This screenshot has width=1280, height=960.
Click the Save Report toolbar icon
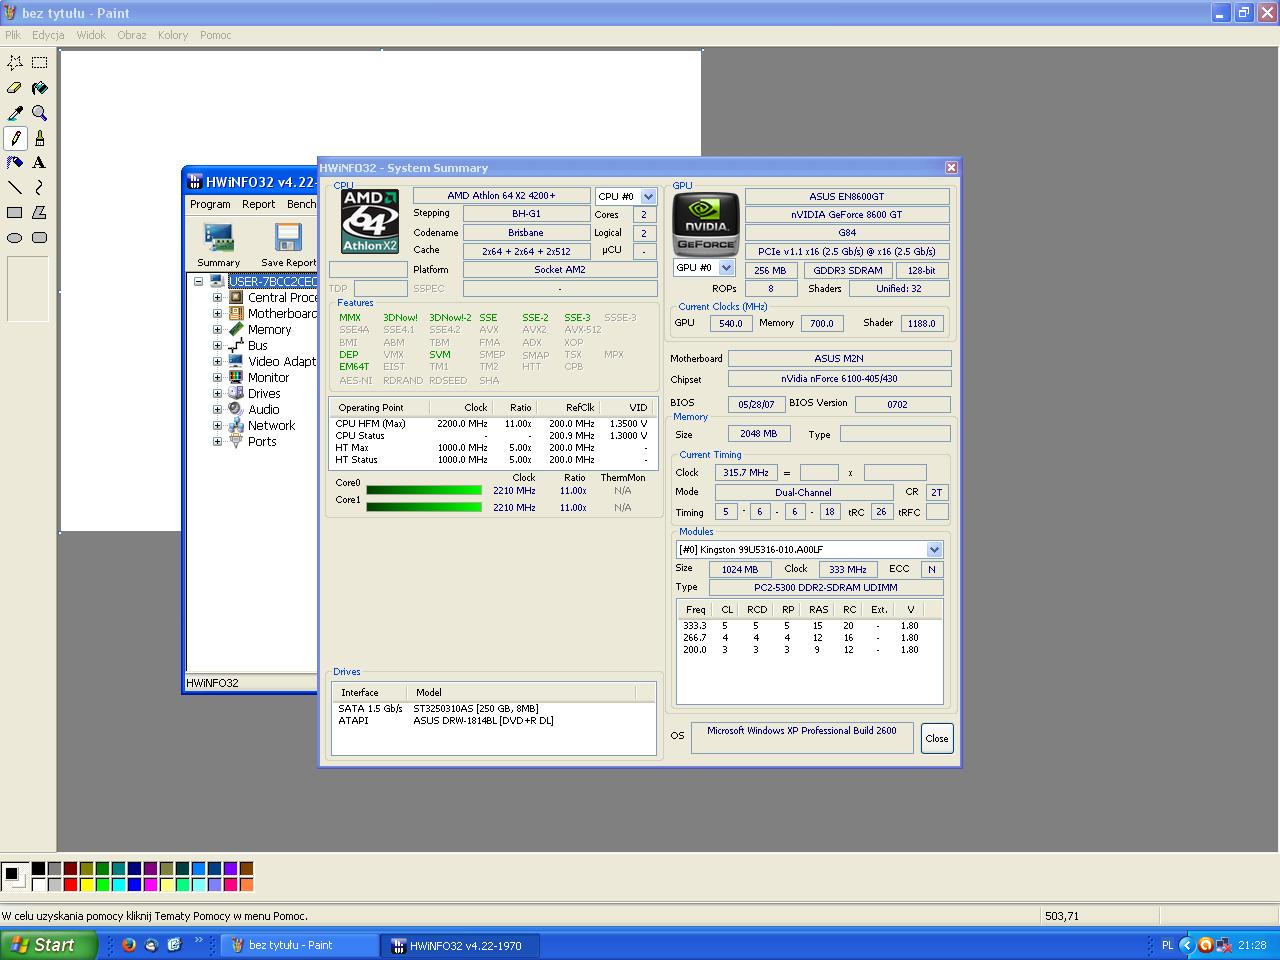coord(288,245)
